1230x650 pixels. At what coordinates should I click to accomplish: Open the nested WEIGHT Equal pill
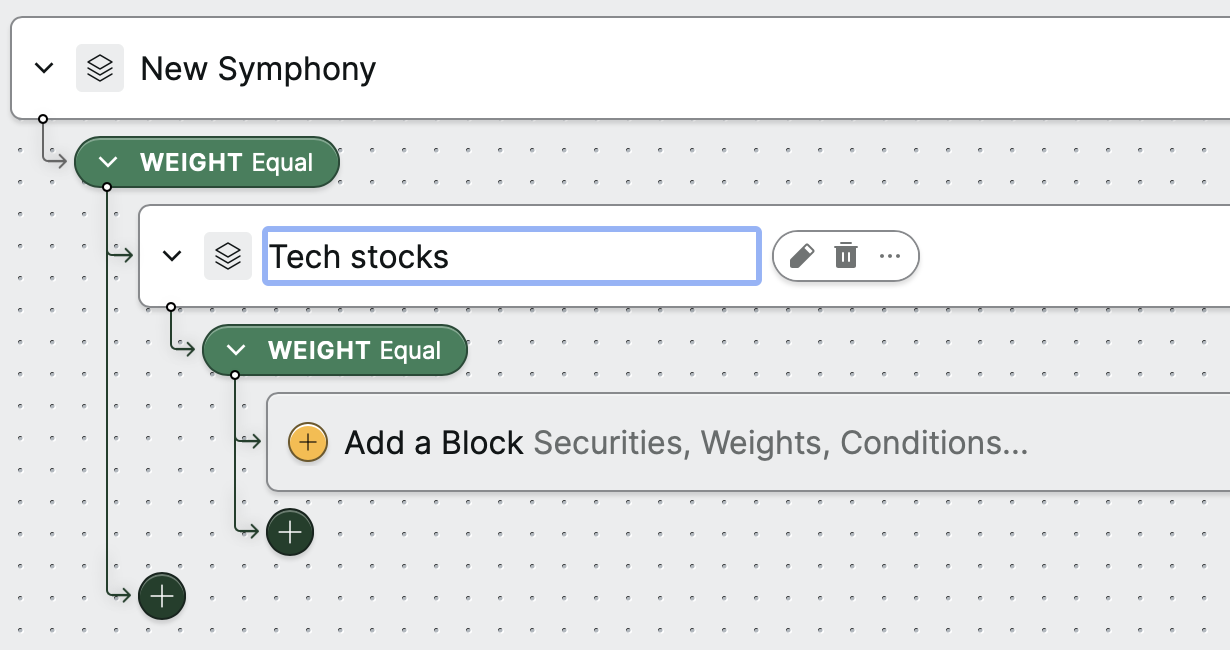click(335, 350)
